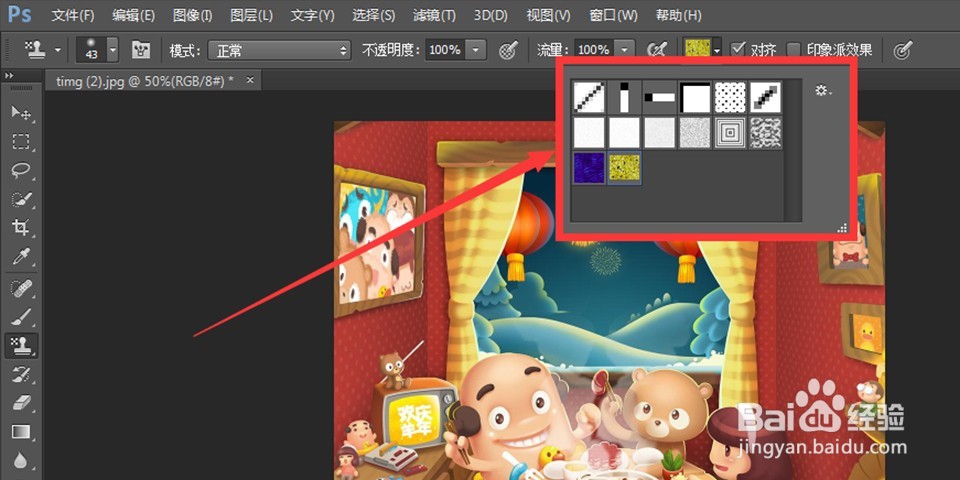The width and height of the screenshot is (960, 480).
Task: Select the Rectangular Marquee tool
Action: click(21, 142)
